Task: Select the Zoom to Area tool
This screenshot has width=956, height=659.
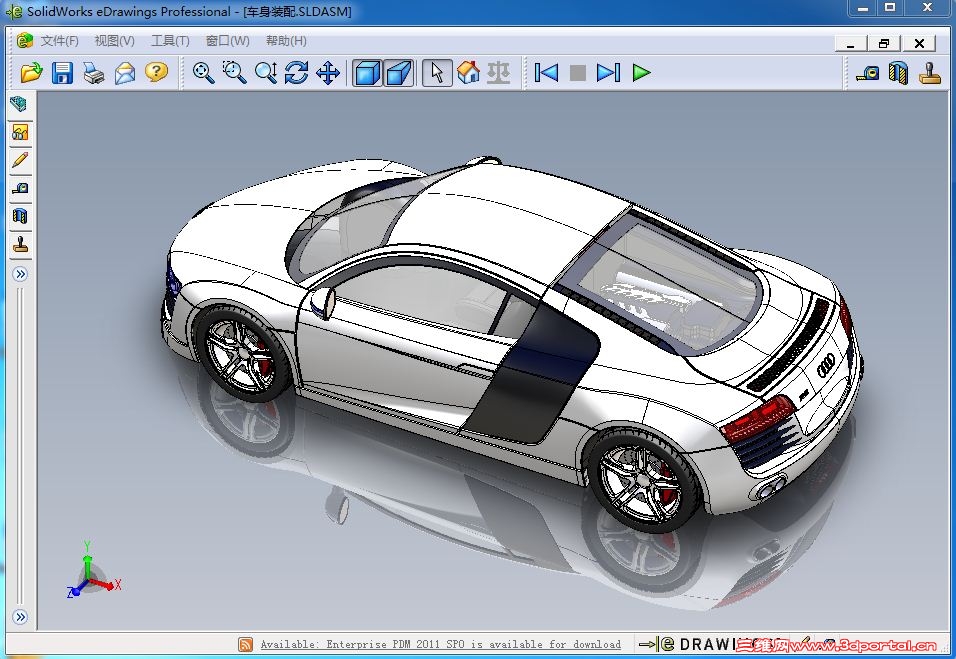Action: coord(234,73)
